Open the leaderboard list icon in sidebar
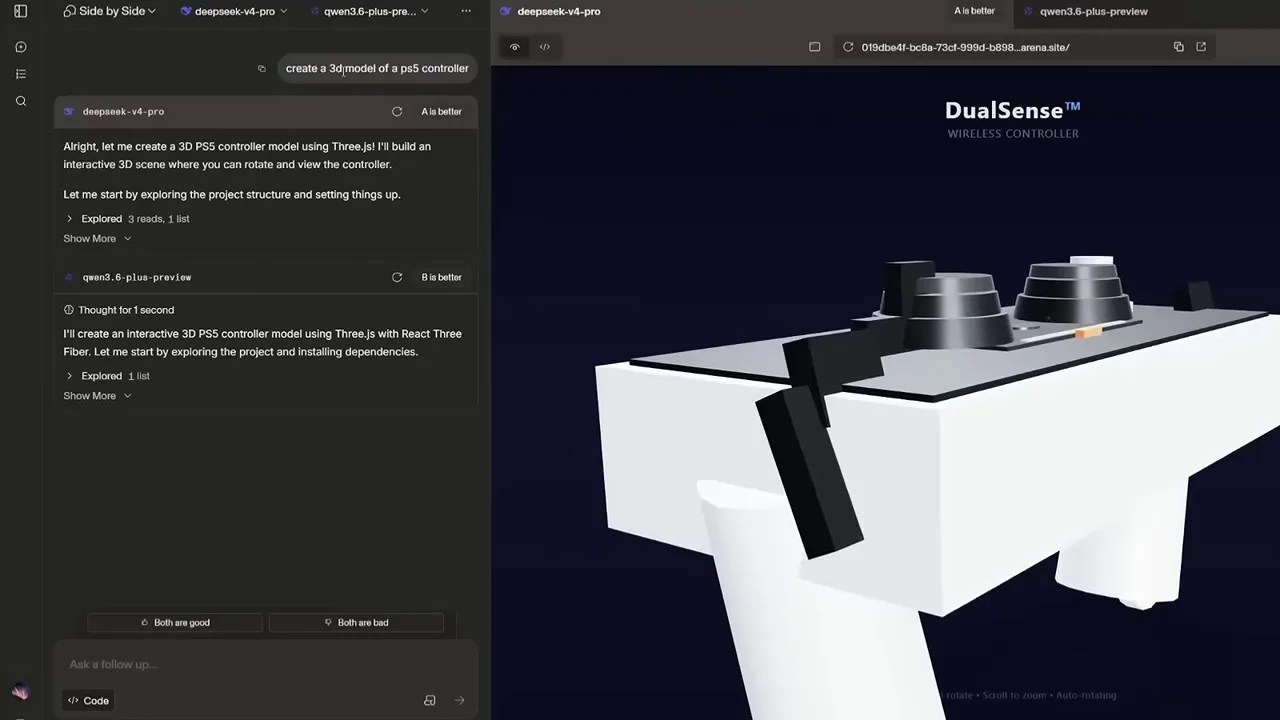Viewport: 1280px width, 720px height. click(x=21, y=74)
